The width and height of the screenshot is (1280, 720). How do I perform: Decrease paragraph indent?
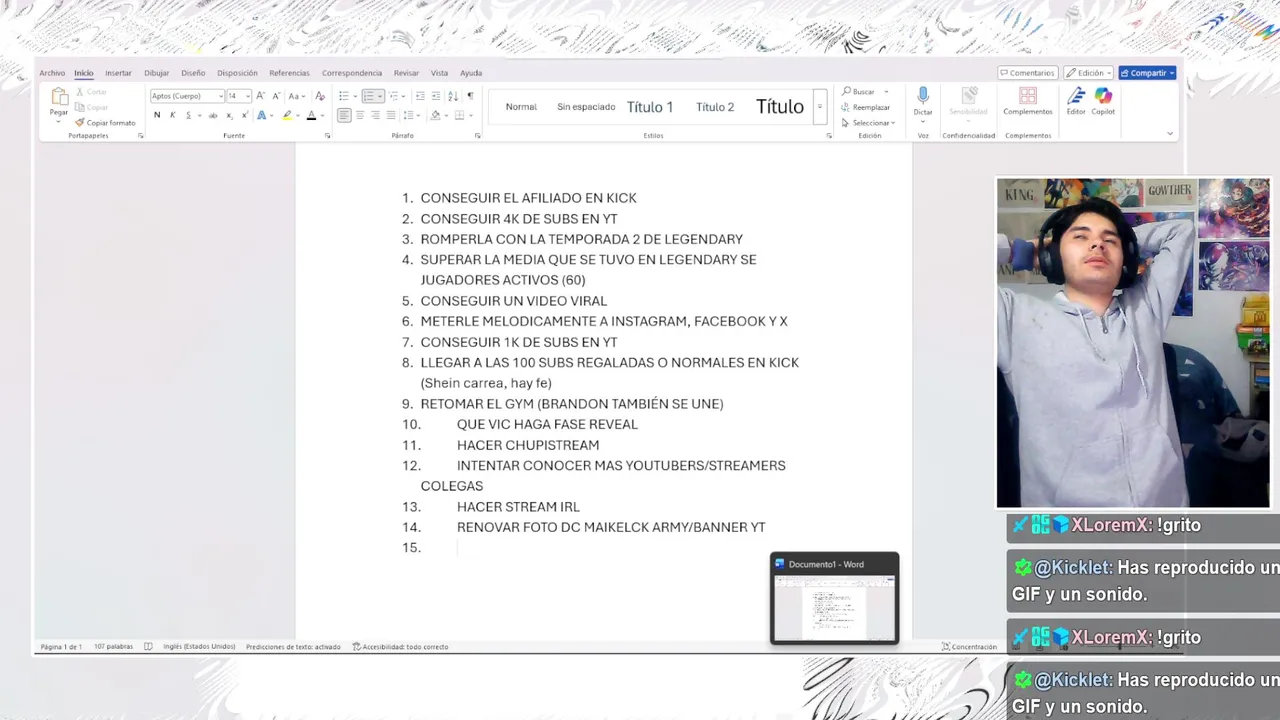tap(420, 96)
